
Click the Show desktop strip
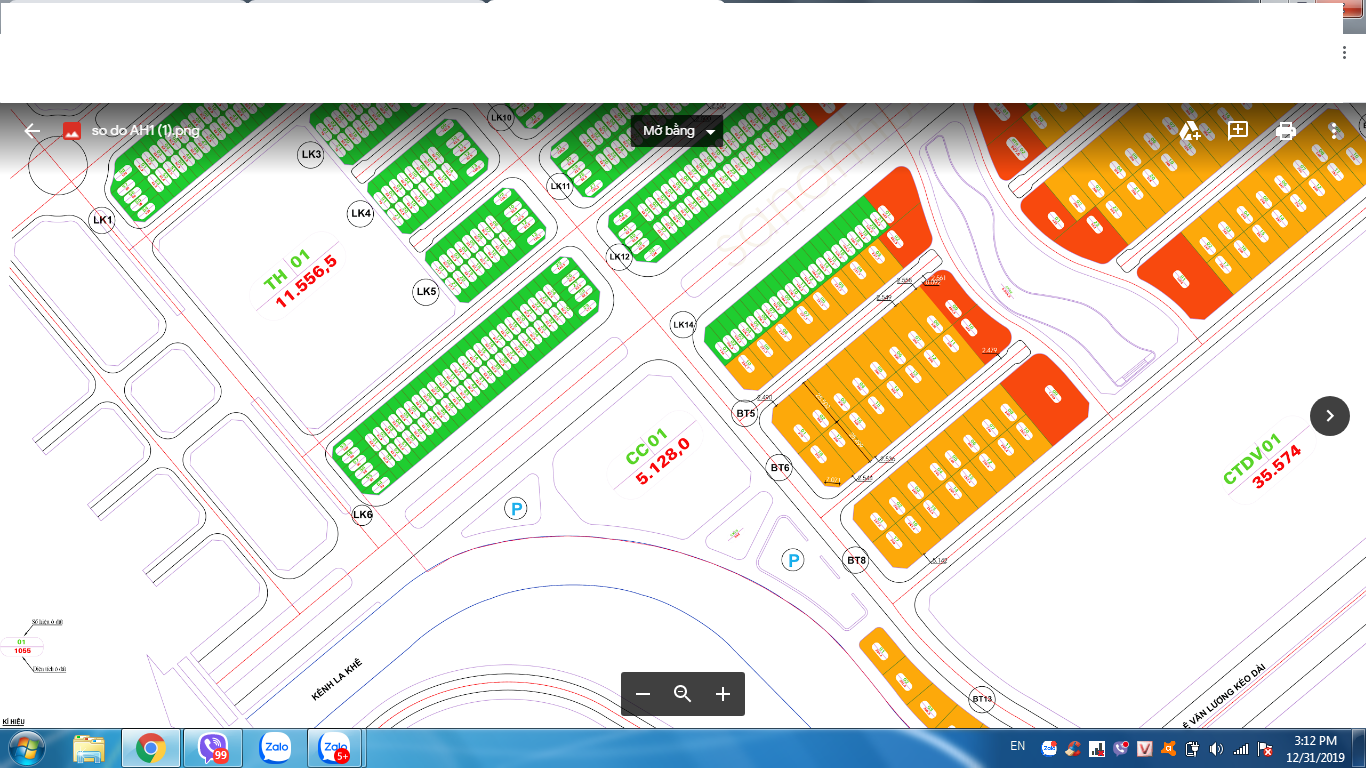click(x=1357, y=748)
